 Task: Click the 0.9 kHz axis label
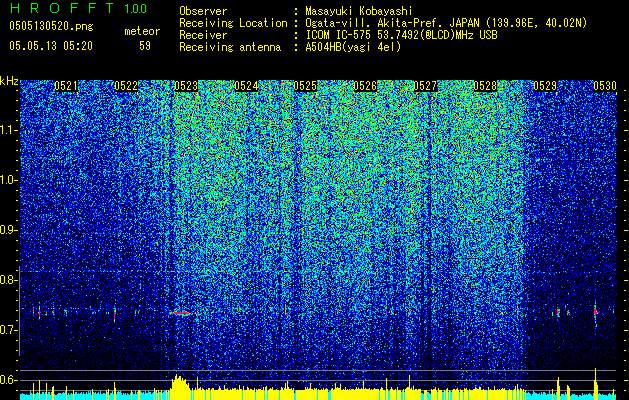point(9,230)
